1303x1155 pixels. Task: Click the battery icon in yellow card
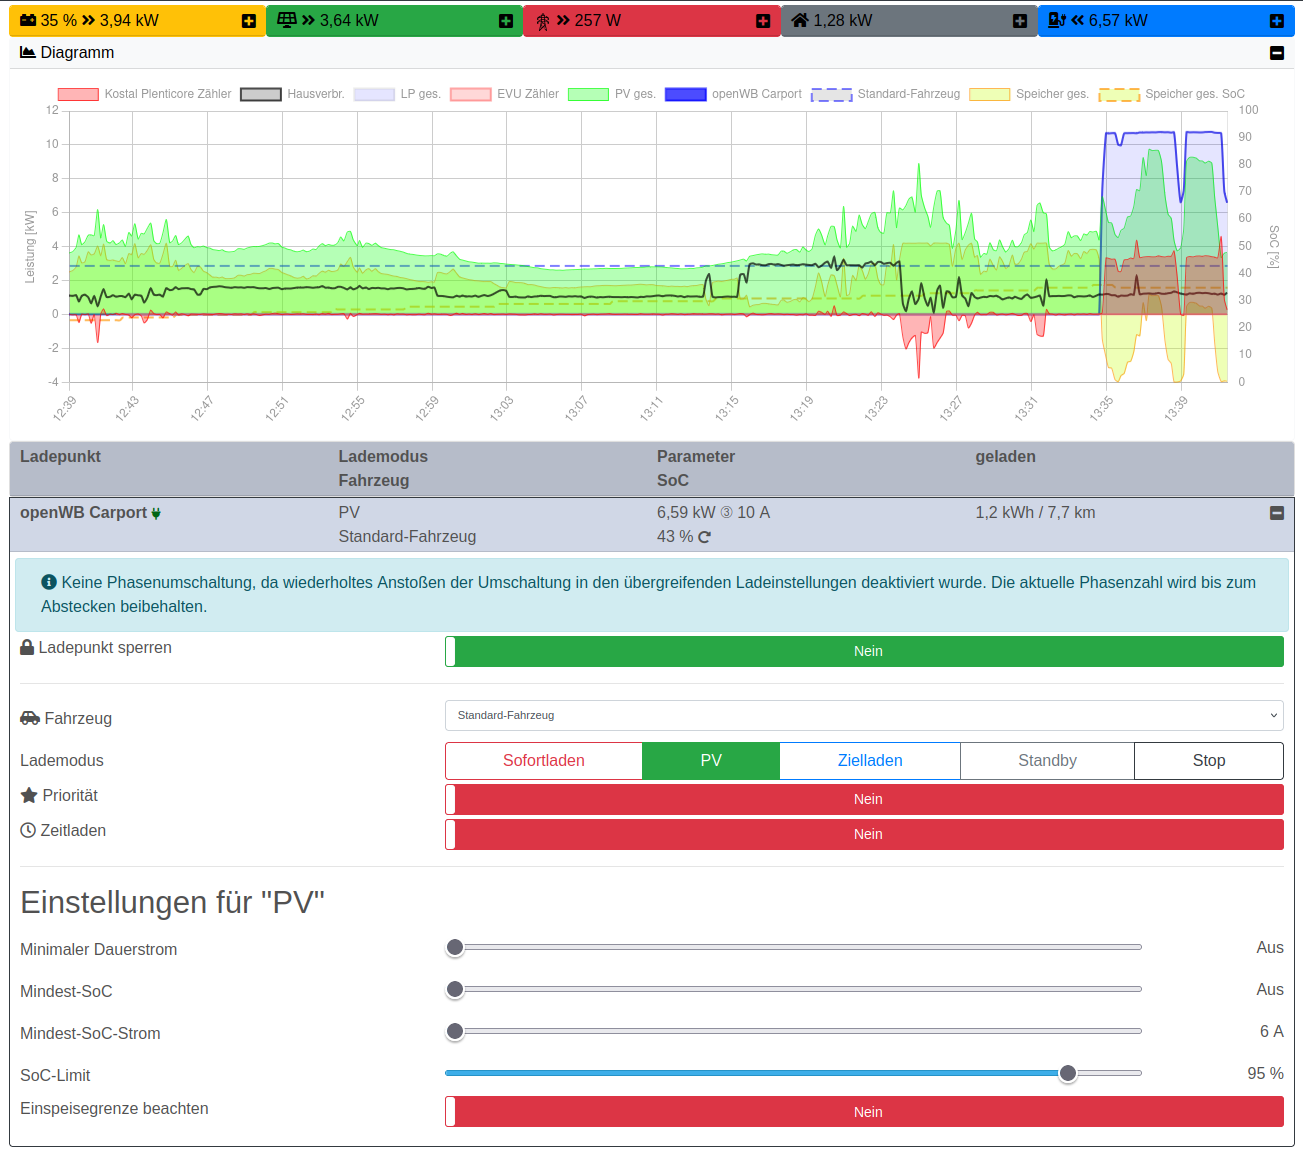[28, 20]
